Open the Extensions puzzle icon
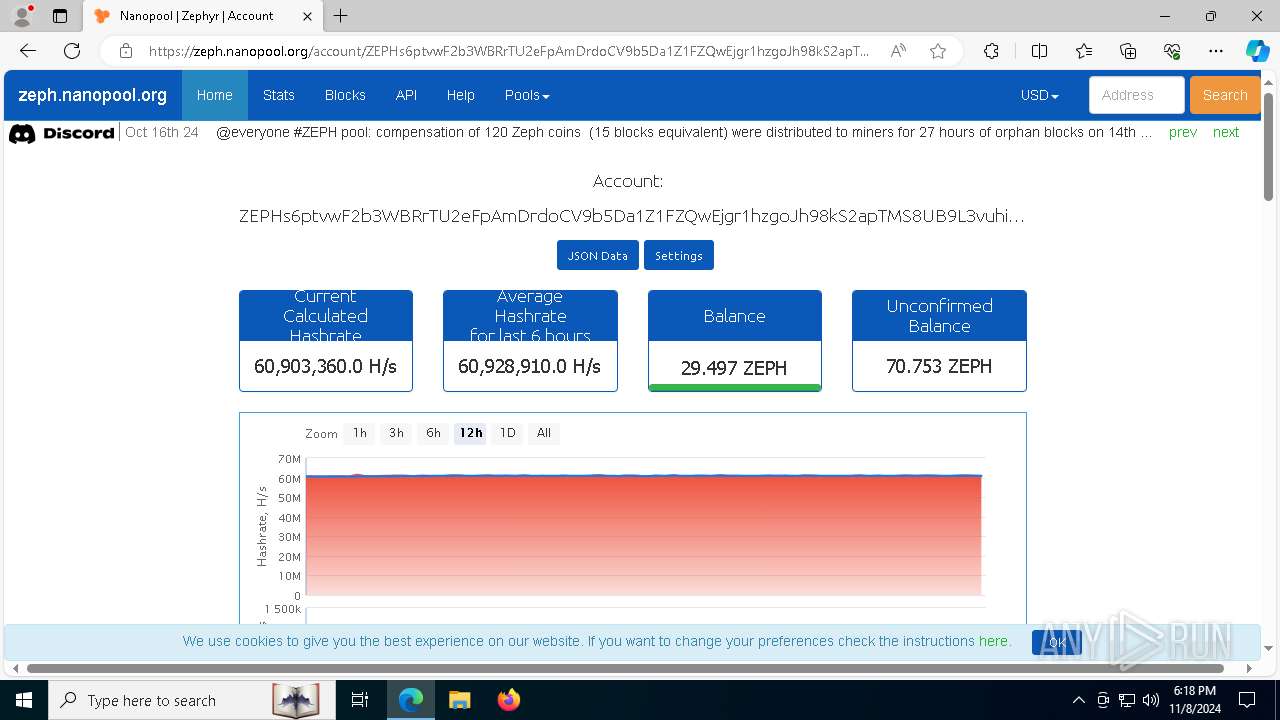 tap(991, 51)
